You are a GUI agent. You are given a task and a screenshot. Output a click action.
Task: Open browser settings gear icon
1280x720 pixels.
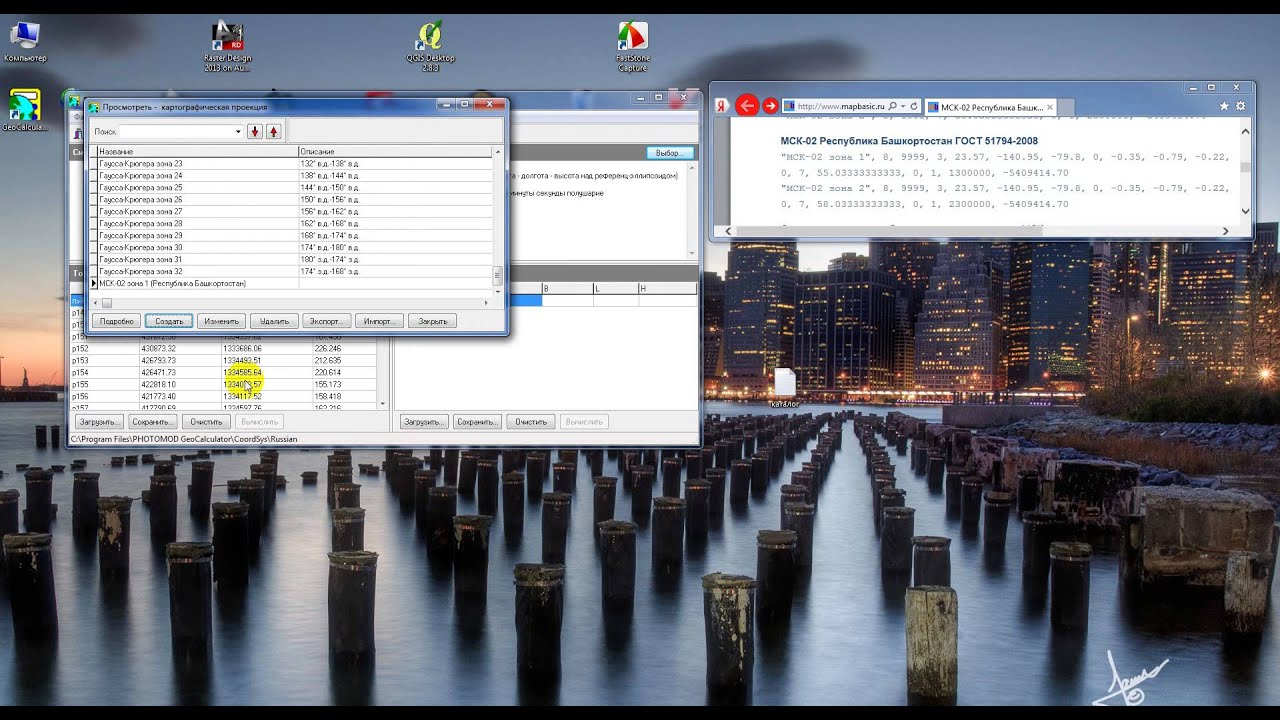coord(1241,106)
